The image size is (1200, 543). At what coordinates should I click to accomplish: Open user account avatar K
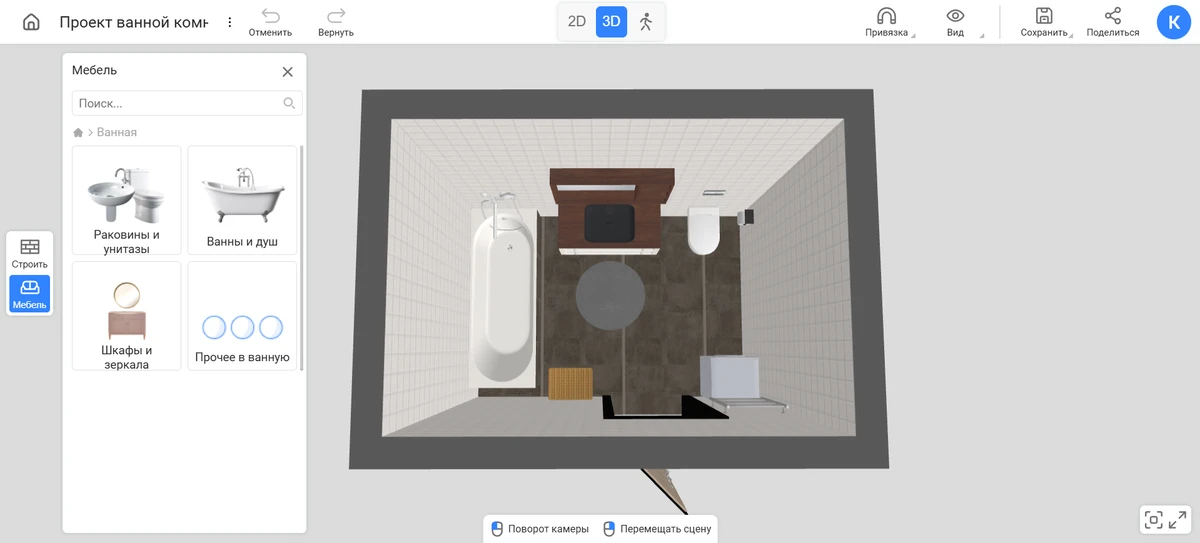(x=1173, y=22)
